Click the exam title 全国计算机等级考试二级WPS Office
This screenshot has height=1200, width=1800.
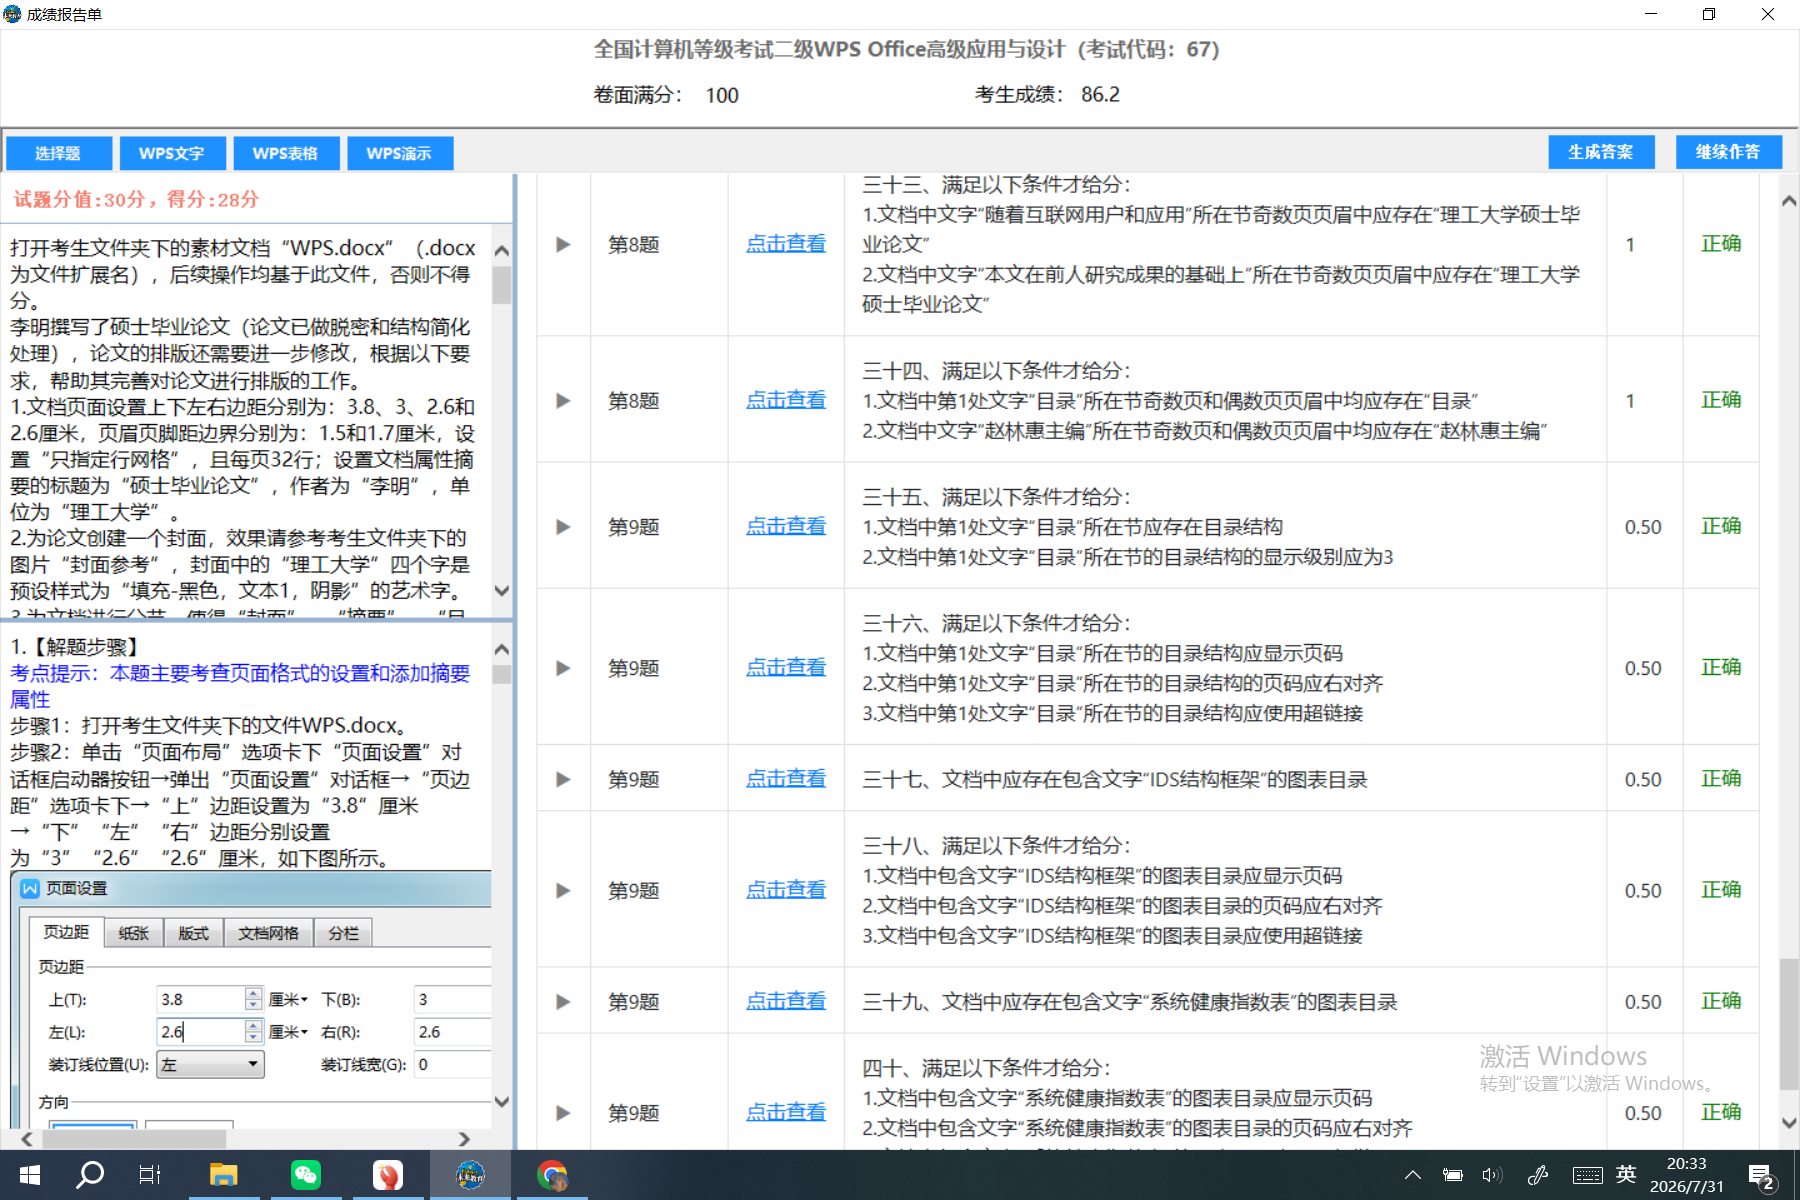pos(906,49)
